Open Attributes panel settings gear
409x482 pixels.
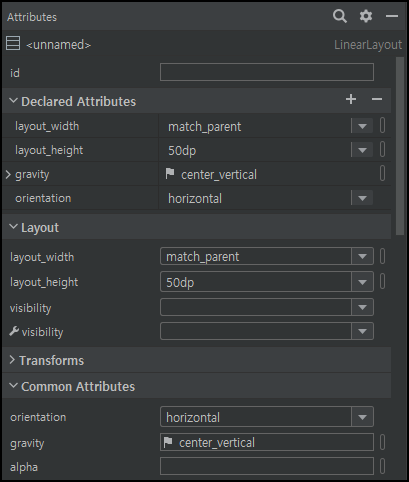(366, 16)
